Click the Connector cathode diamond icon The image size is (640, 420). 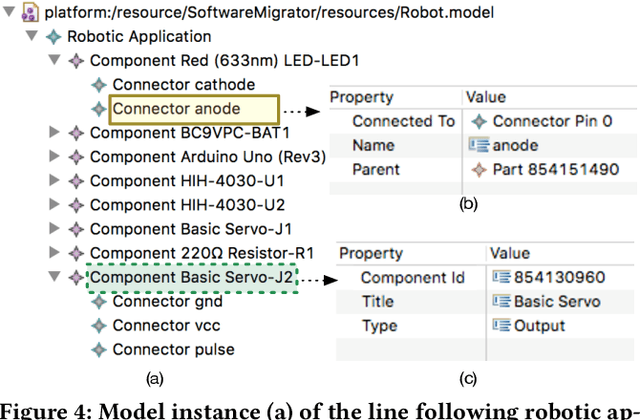click(x=98, y=85)
